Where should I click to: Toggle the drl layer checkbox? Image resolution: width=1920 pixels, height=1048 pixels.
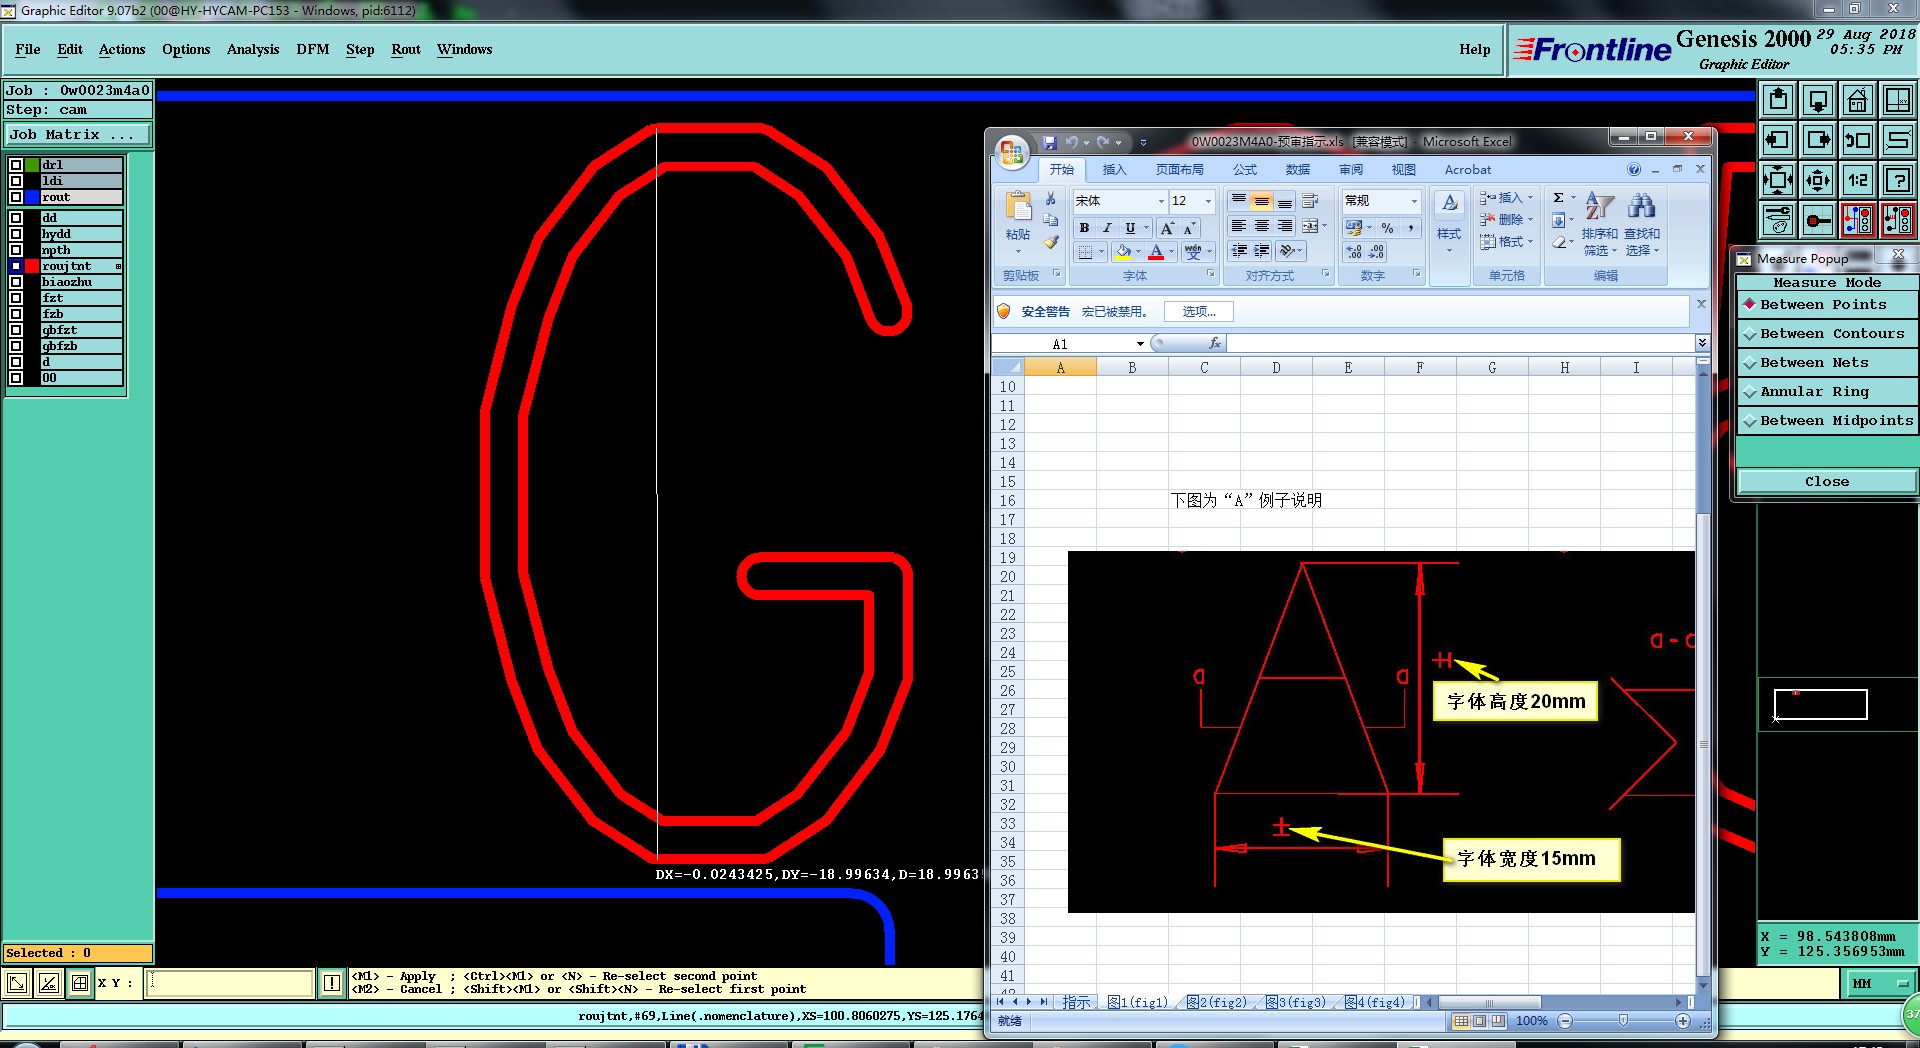pyautogui.click(x=16, y=165)
